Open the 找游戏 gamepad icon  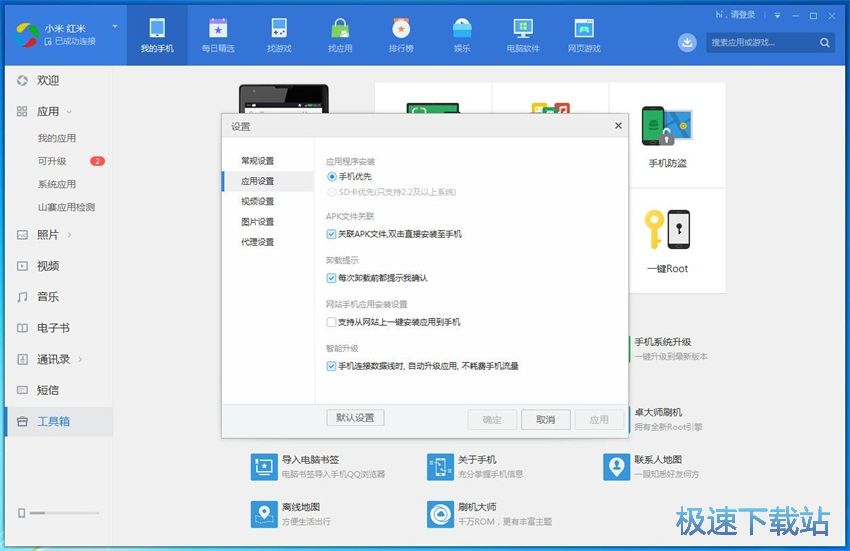[279, 28]
